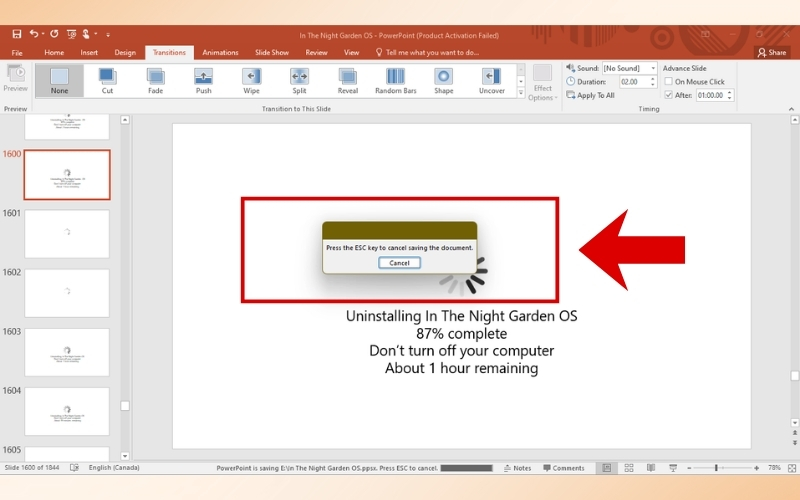Select slide 1601 thumbnail

tap(67, 234)
